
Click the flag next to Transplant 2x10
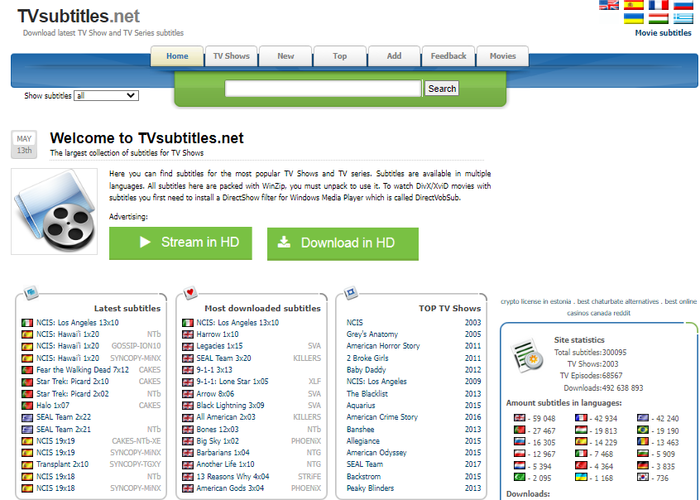click(27, 464)
